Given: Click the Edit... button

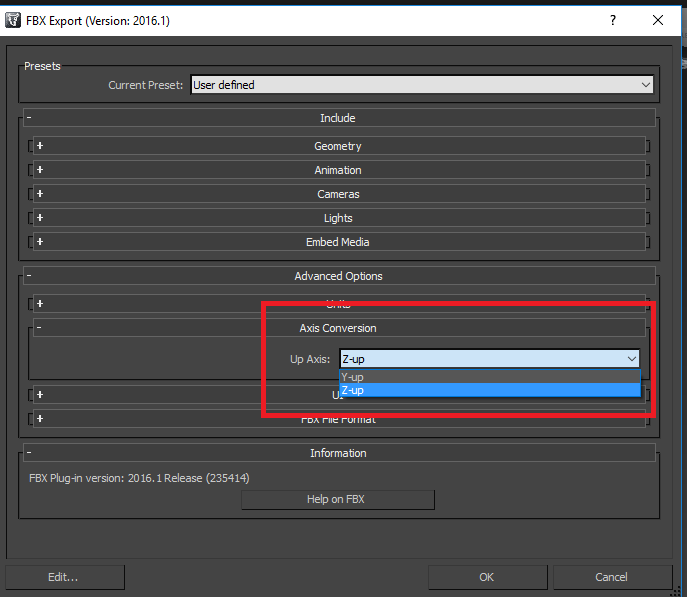Looking at the screenshot, I should 65,577.
